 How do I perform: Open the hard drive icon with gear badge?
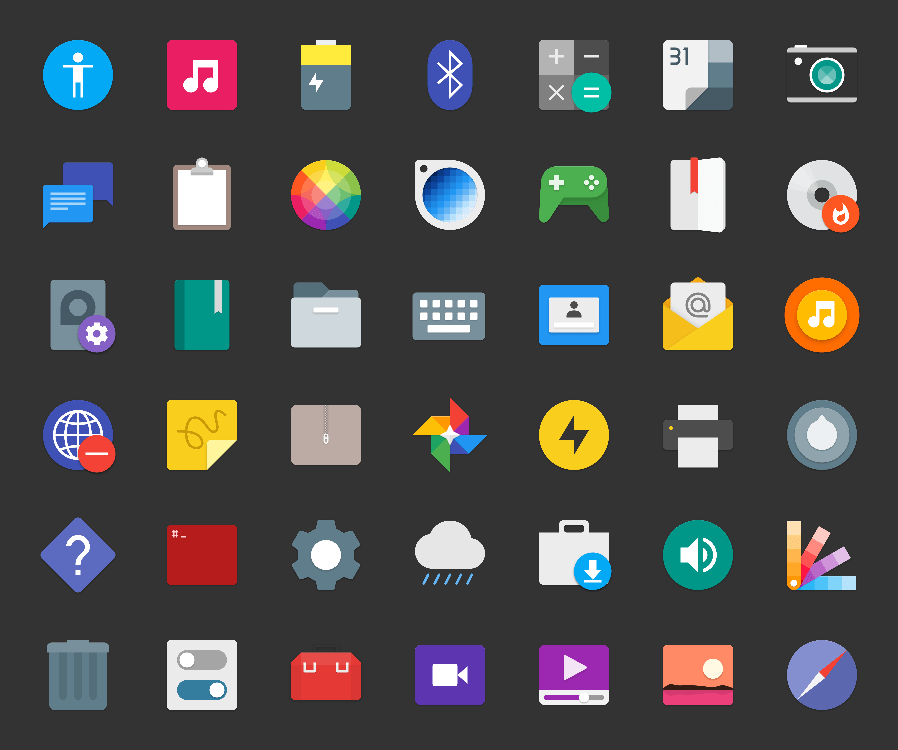pyautogui.click(x=82, y=316)
